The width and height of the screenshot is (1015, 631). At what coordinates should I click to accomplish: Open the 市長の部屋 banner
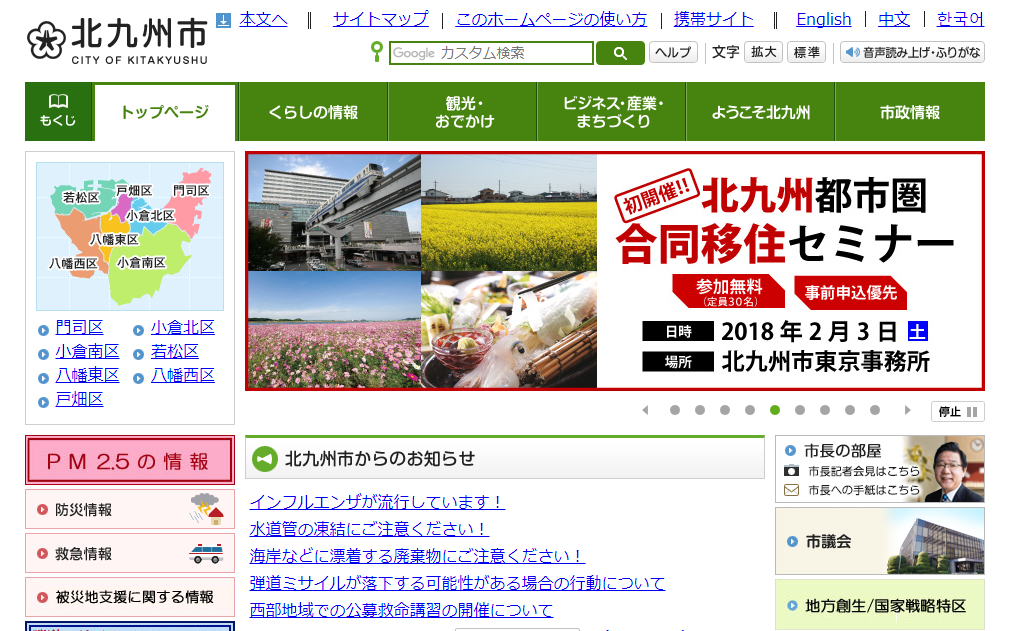(x=880, y=469)
